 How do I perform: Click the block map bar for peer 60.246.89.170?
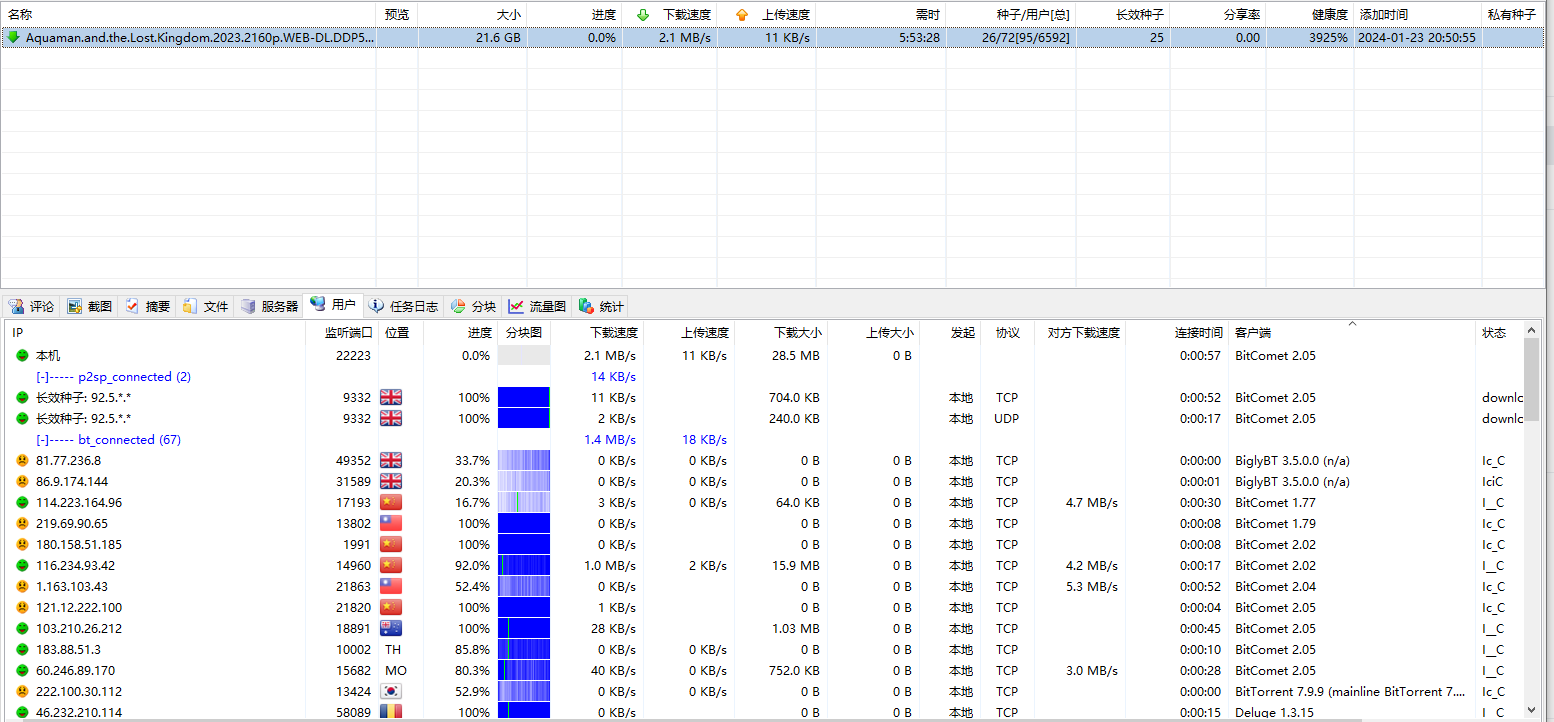pyautogui.click(x=524, y=671)
